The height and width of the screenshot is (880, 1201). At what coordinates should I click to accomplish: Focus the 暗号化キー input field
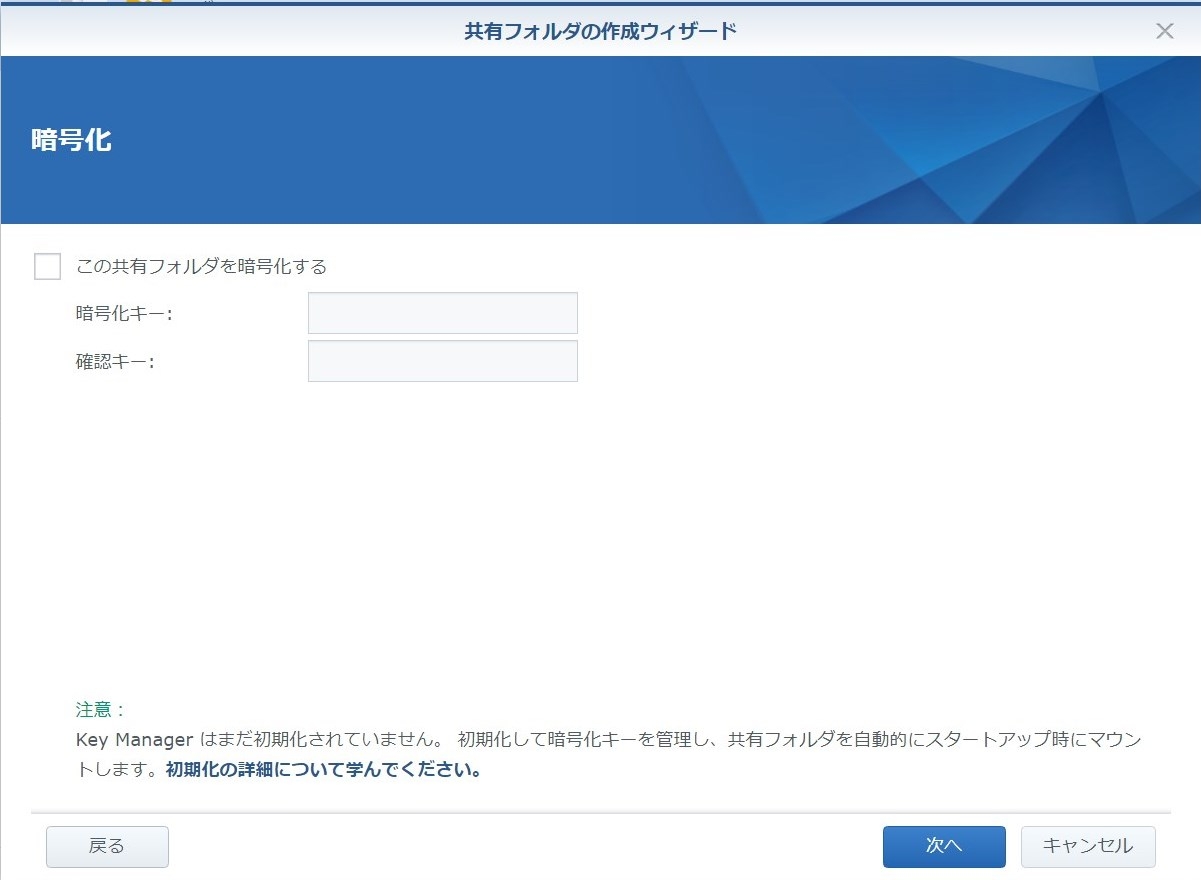442,313
